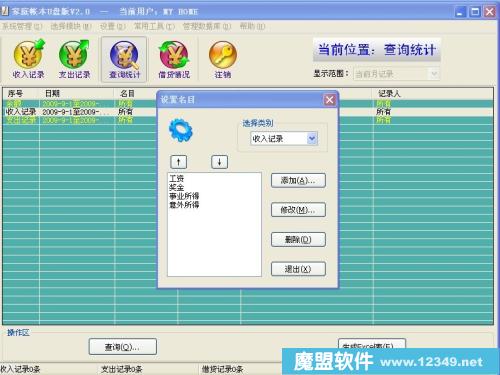Open the 支出记录 expense record toolbar icon
This screenshot has height=375, width=500.
pos(74,59)
